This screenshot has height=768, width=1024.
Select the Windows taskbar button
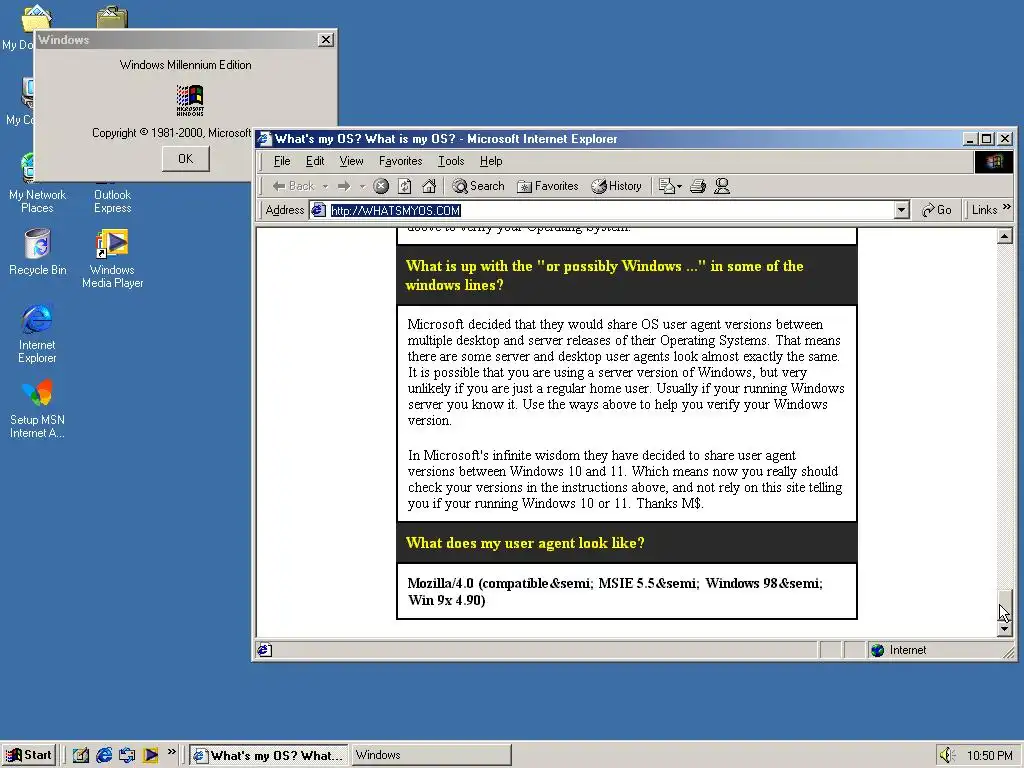point(431,756)
